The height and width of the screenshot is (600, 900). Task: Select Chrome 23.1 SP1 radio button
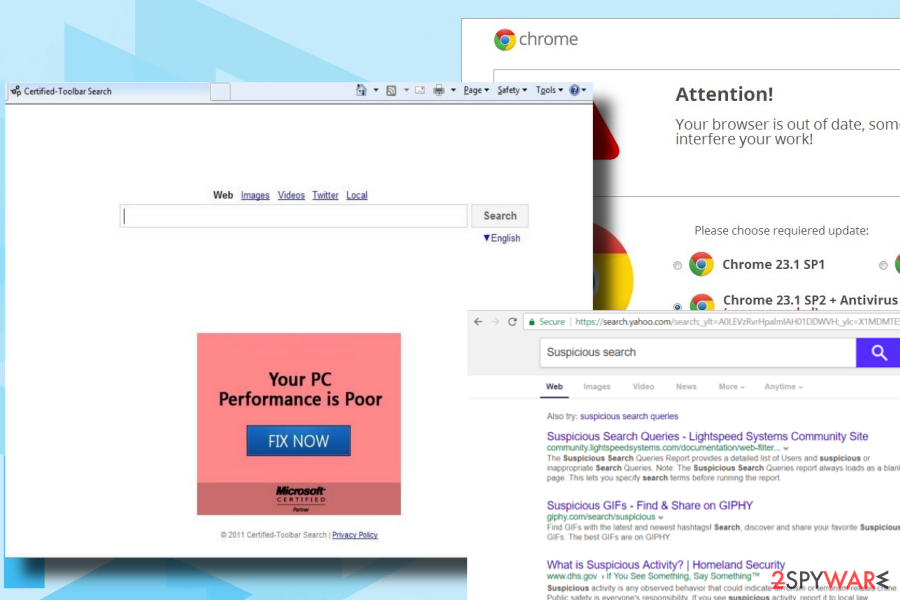pos(677,265)
